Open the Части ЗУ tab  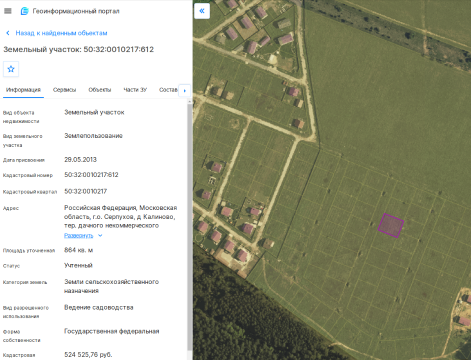tap(135, 90)
